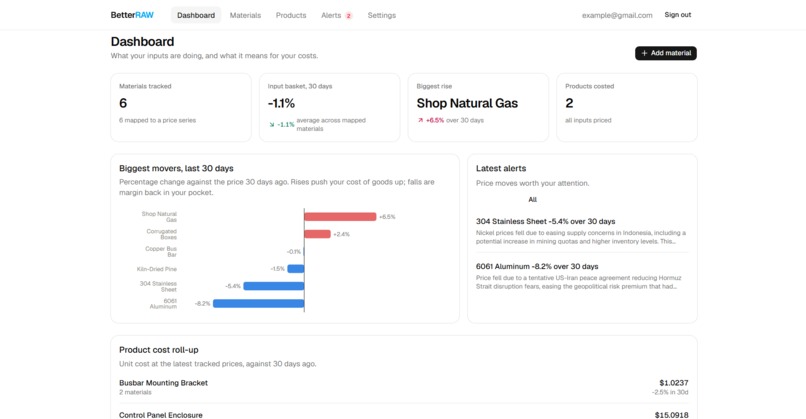
Task: Click the $1.0237 unit cost value
Action: point(673,382)
